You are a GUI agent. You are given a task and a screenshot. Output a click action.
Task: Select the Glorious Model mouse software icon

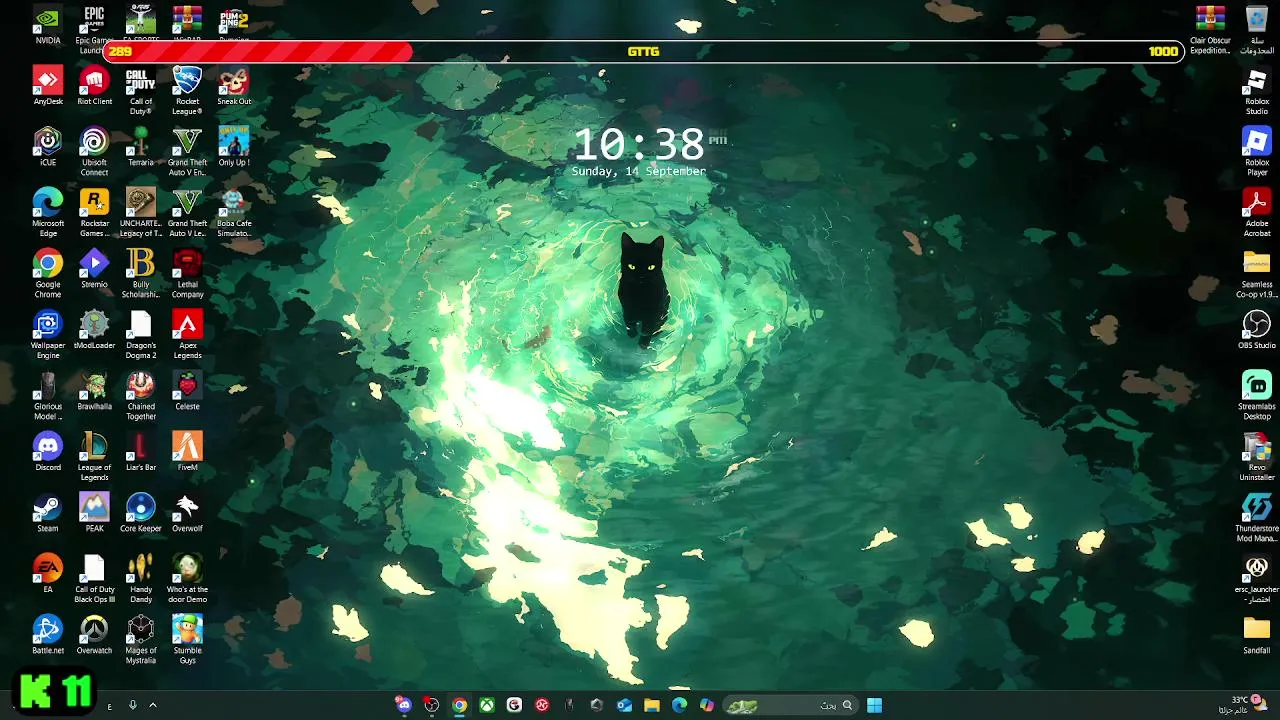coord(47,396)
